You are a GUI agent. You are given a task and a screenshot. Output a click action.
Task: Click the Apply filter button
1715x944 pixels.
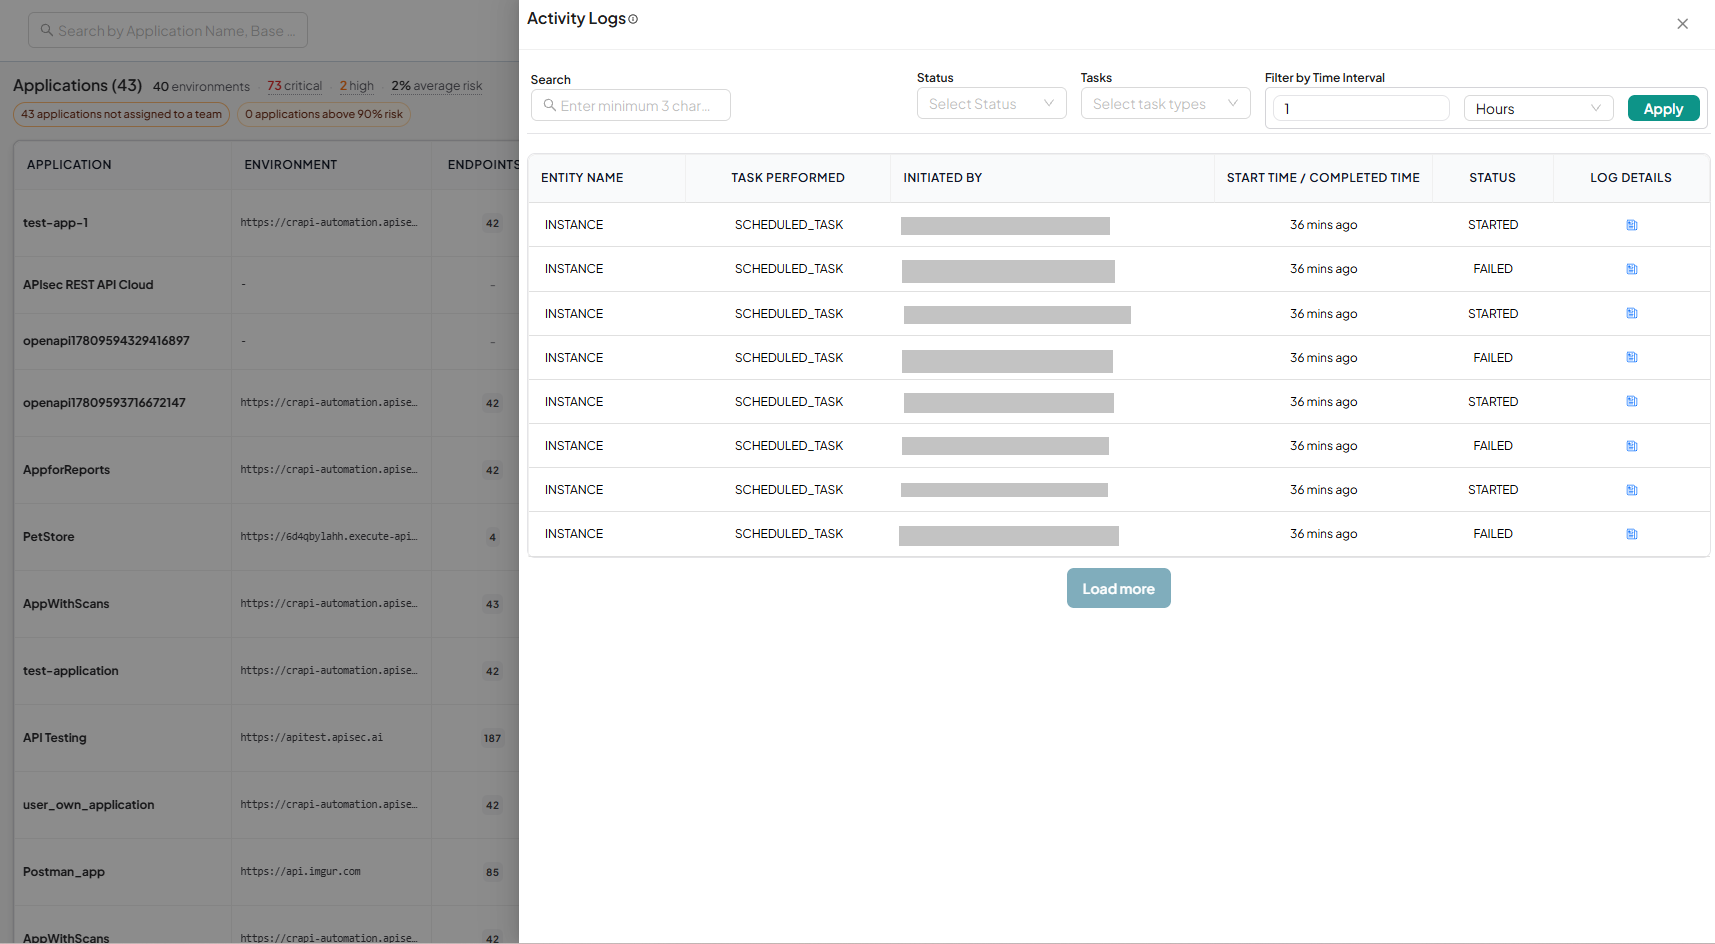[1663, 109]
